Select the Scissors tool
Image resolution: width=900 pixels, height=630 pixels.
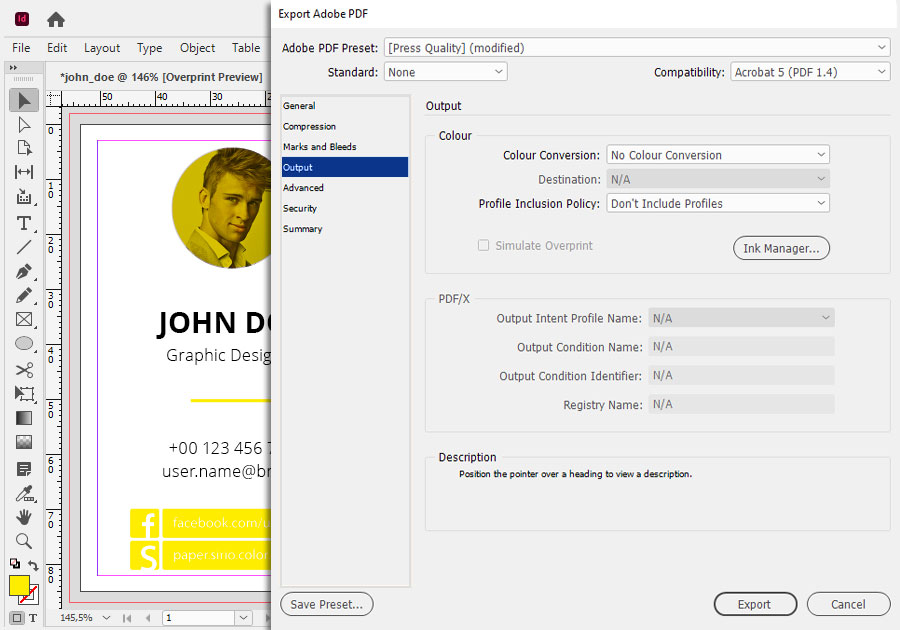pyautogui.click(x=24, y=370)
